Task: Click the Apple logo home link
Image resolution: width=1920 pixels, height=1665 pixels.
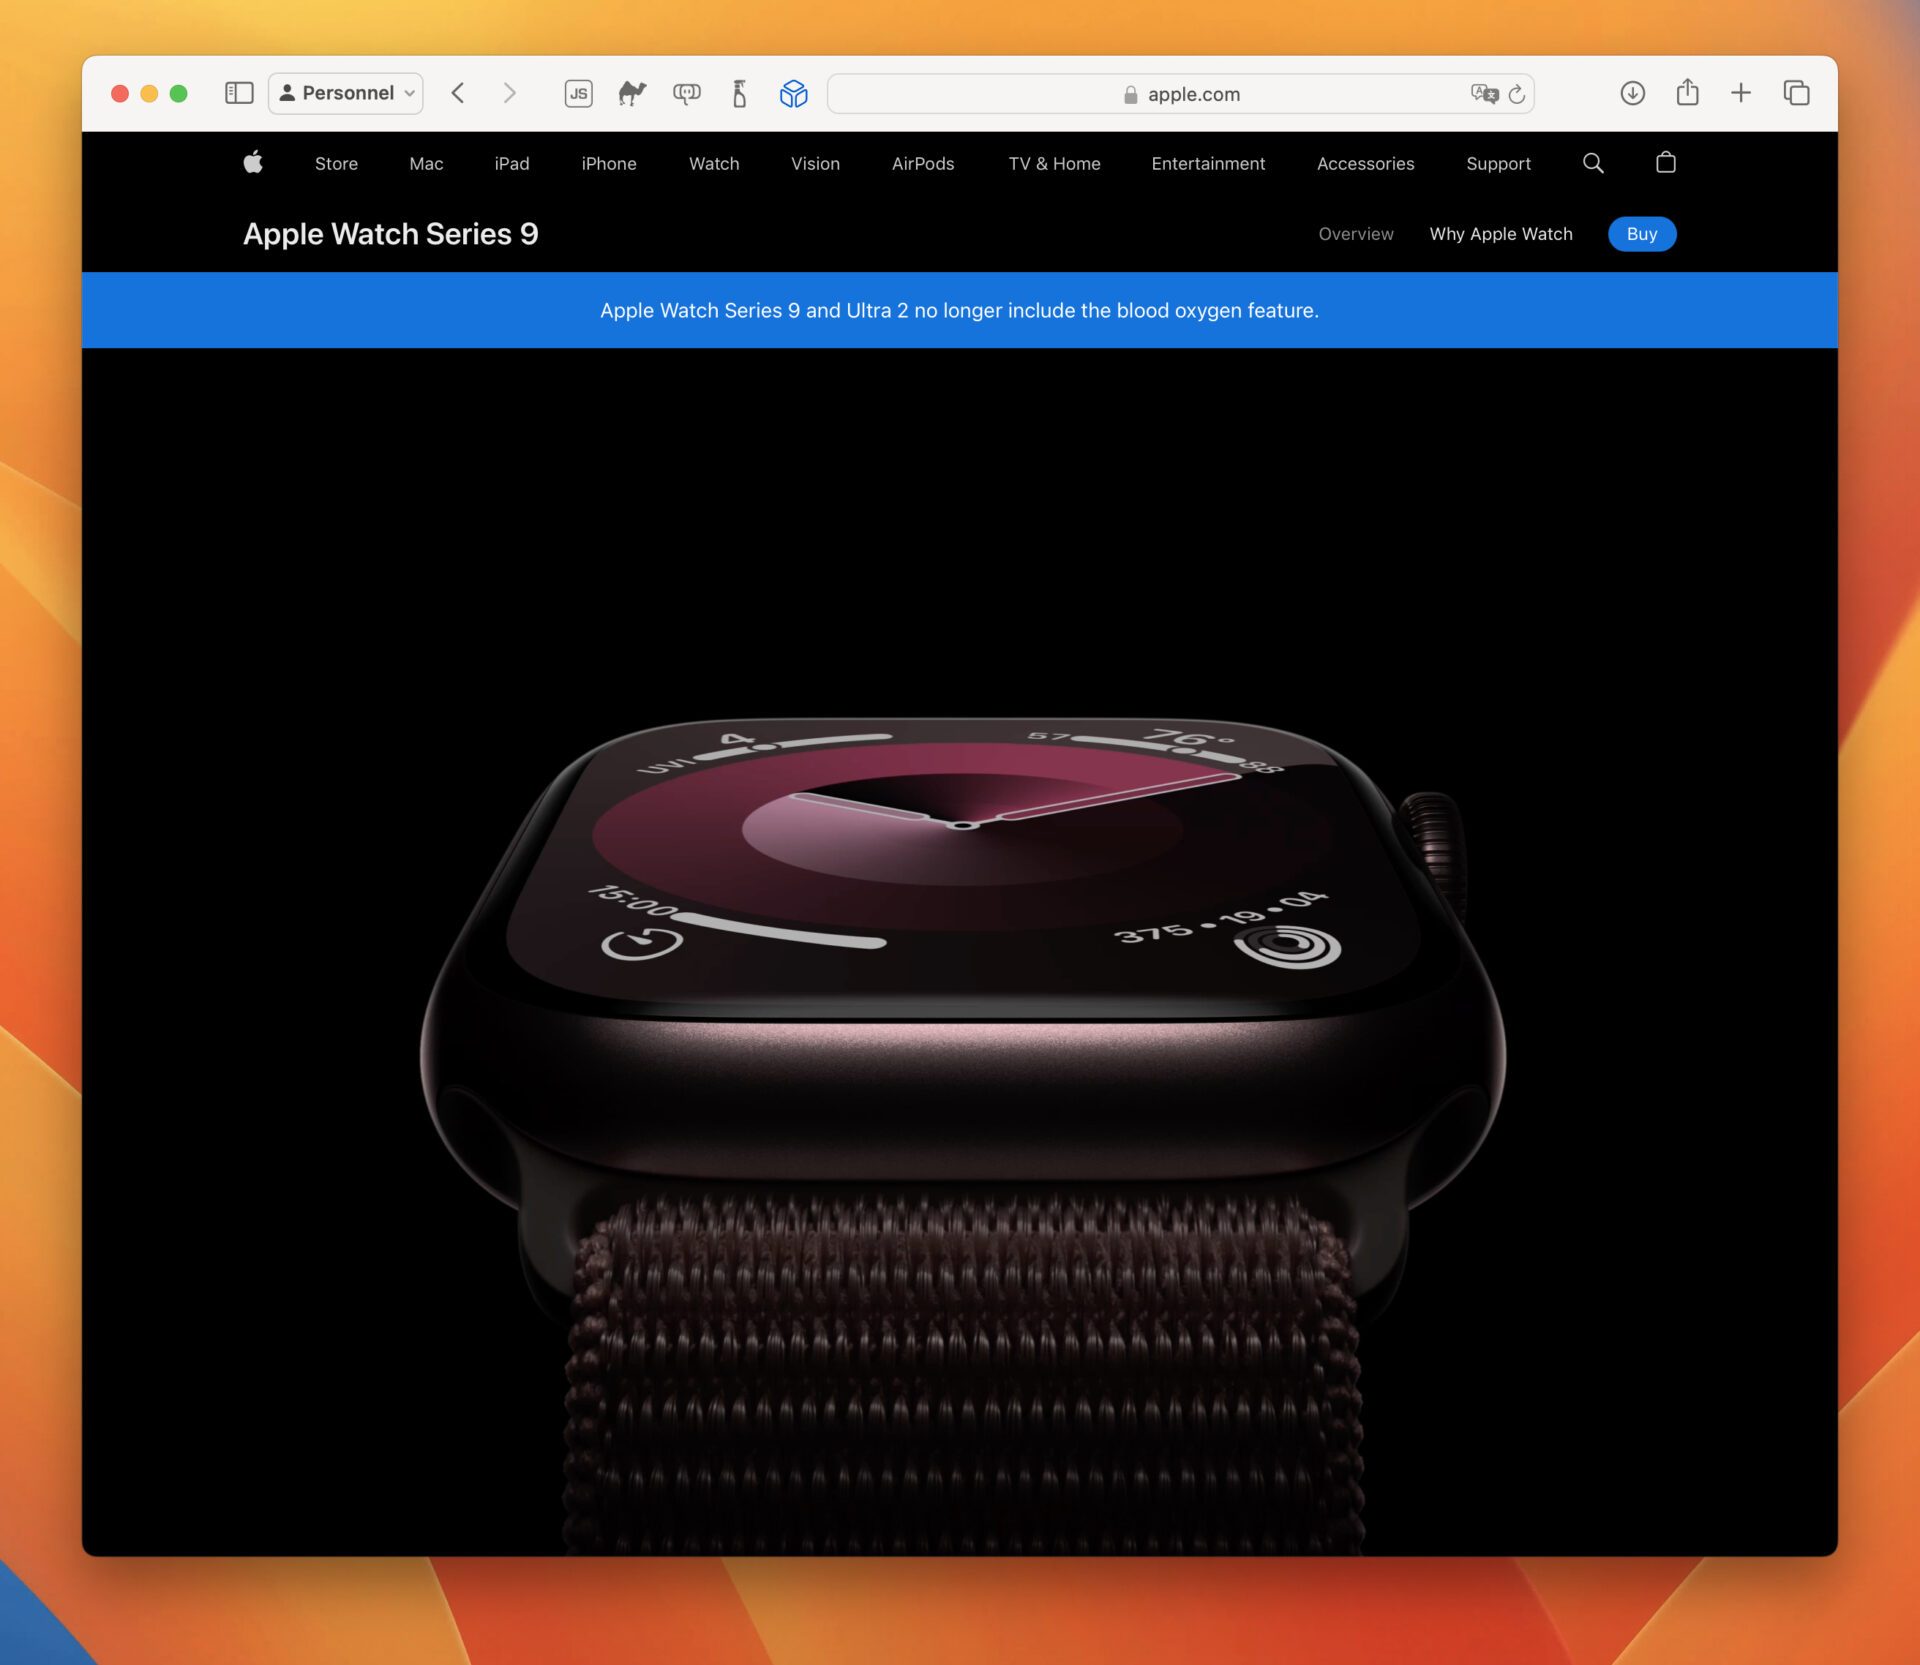Action: tap(253, 162)
